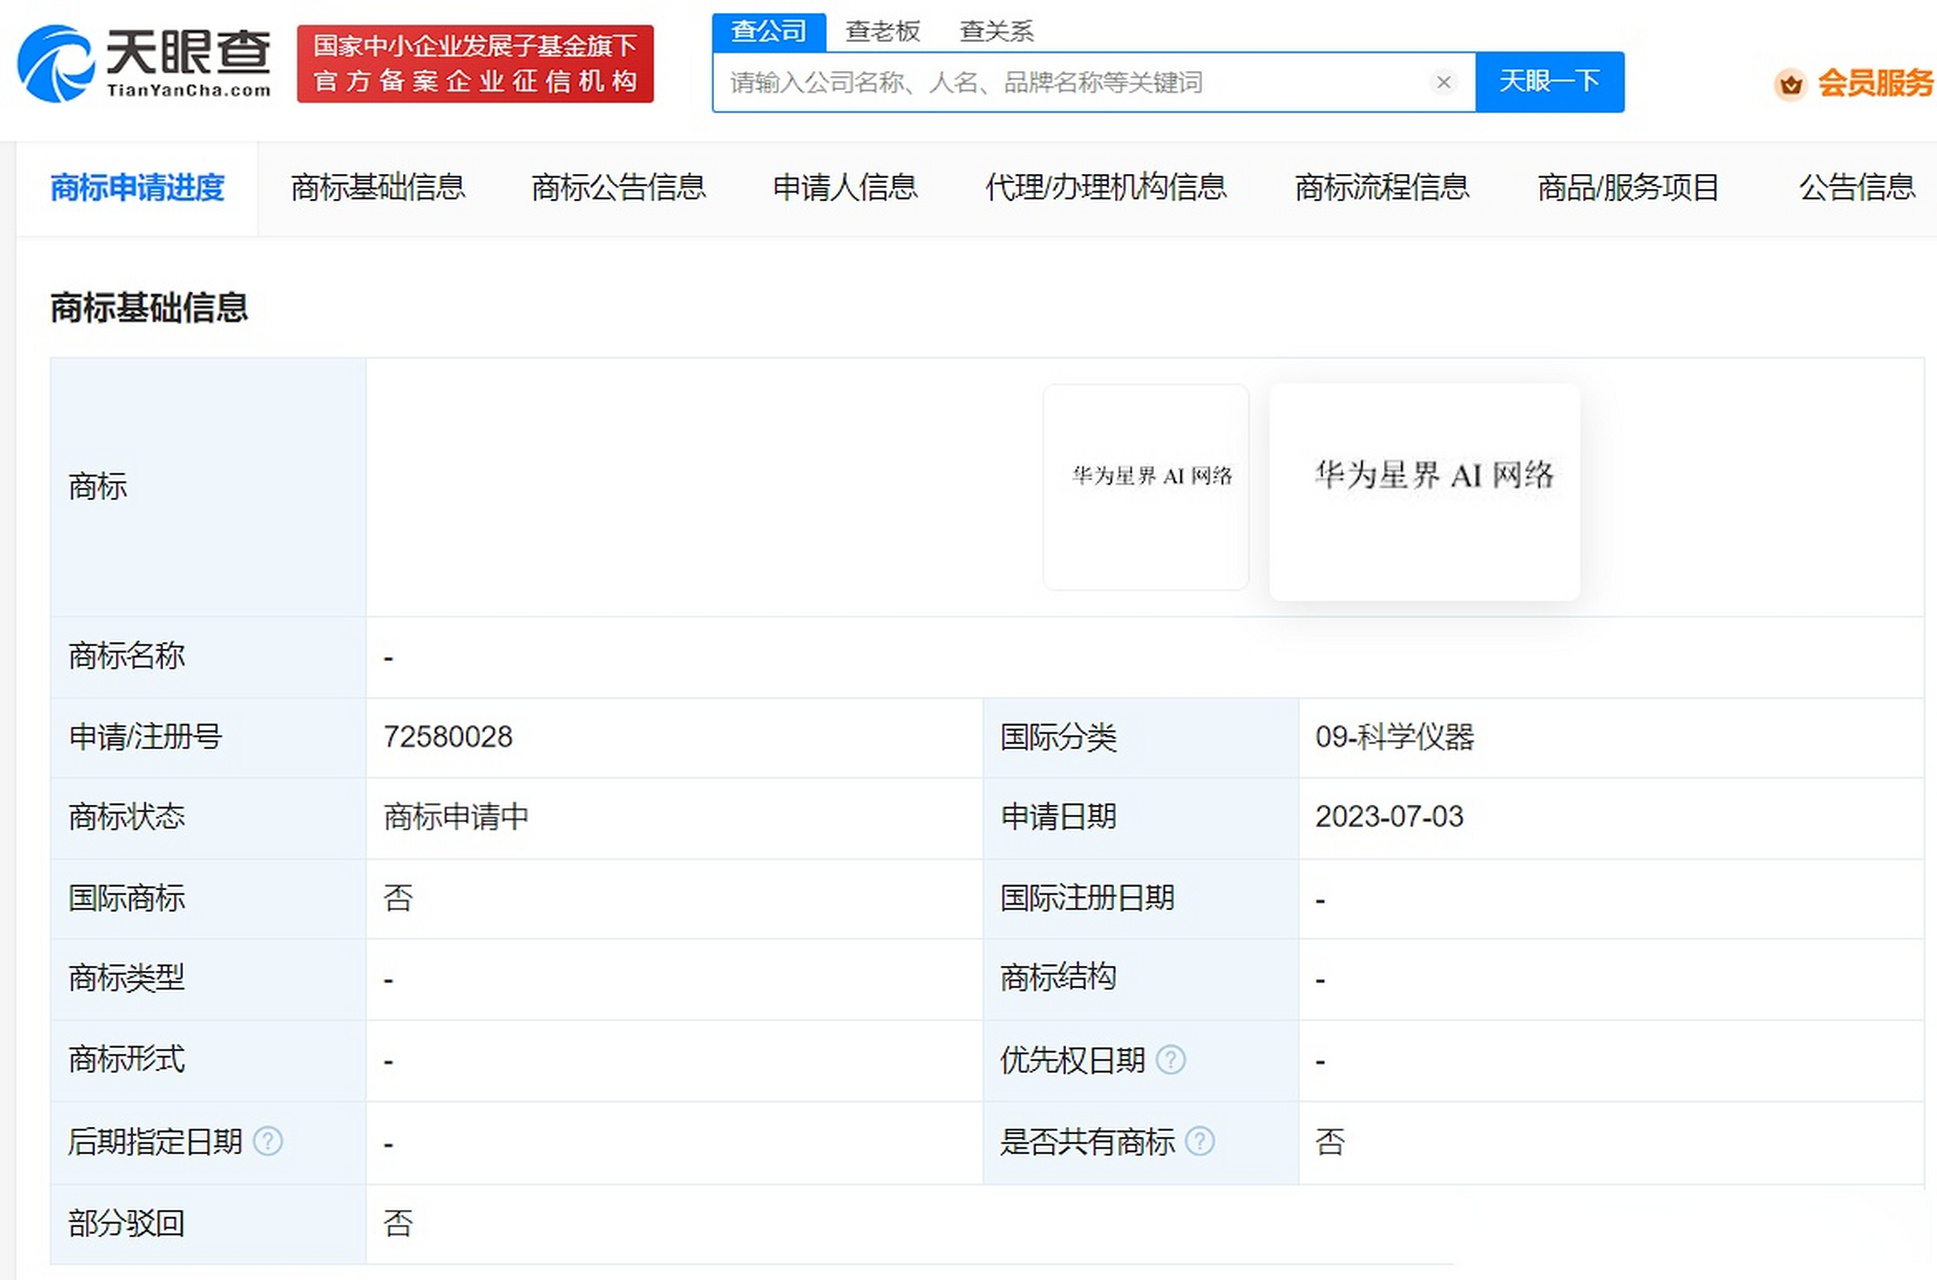Click the 申请/注册号 row label
This screenshot has height=1280, width=1937.
(208, 738)
